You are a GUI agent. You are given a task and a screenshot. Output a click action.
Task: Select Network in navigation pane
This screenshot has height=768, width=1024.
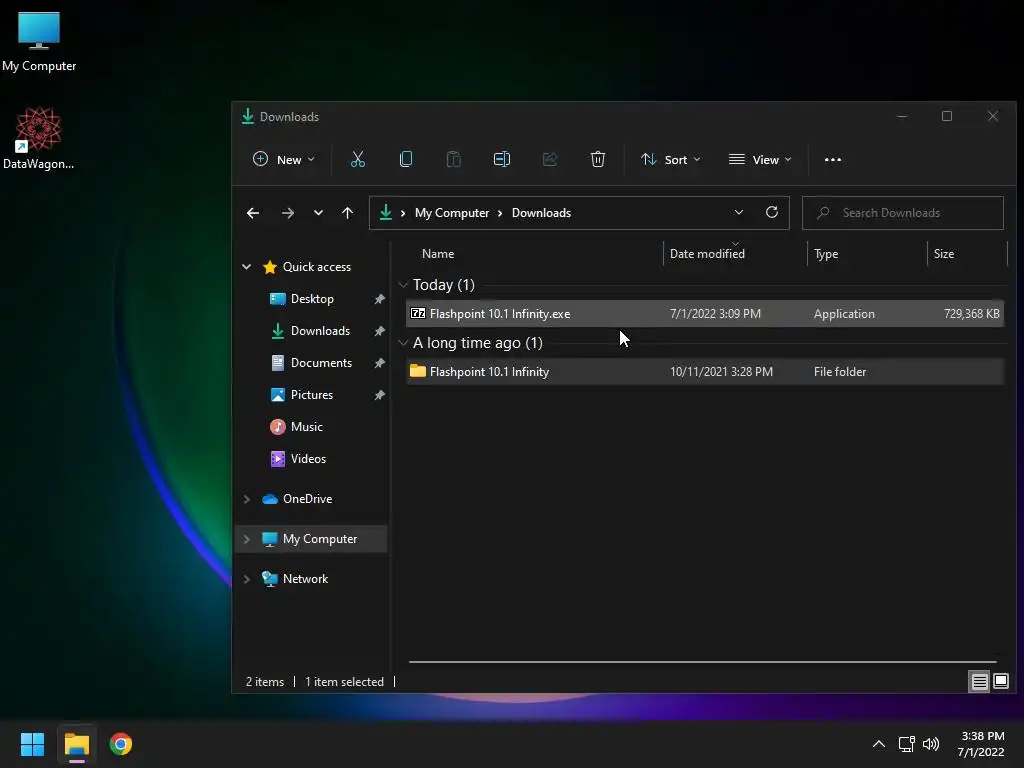pos(305,579)
